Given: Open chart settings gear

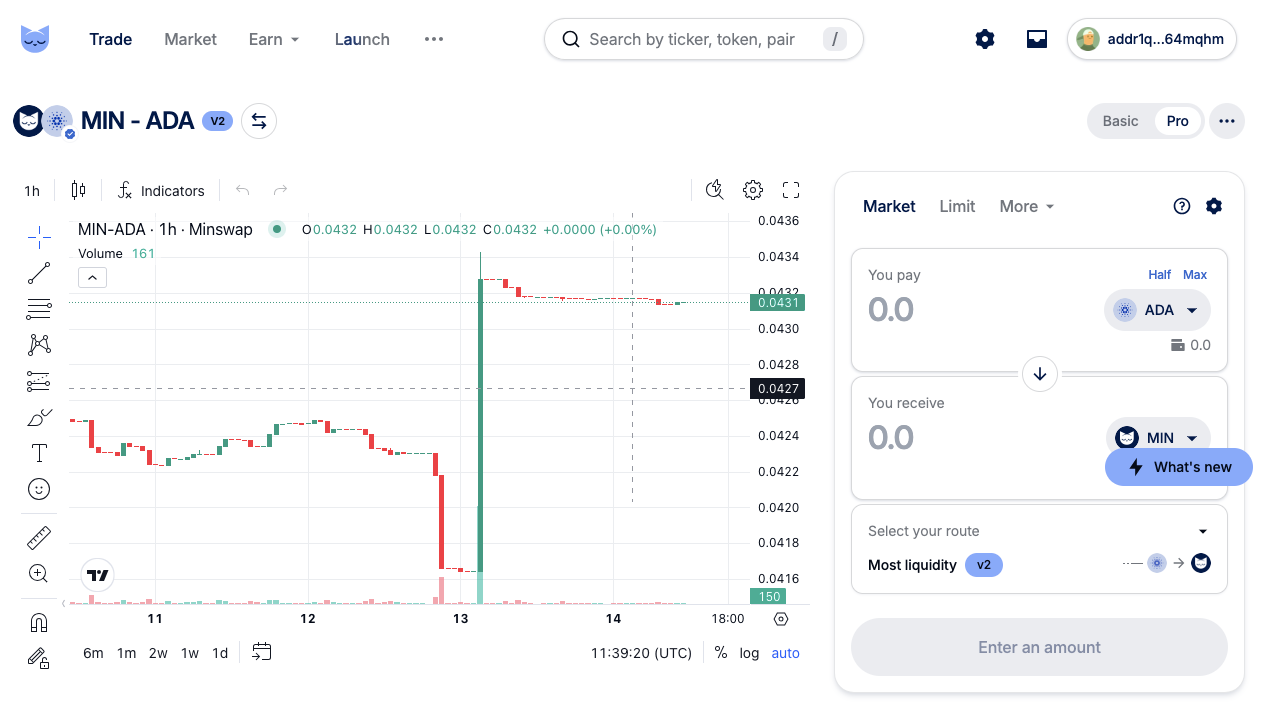Looking at the screenshot, I should (x=753, y=190).
